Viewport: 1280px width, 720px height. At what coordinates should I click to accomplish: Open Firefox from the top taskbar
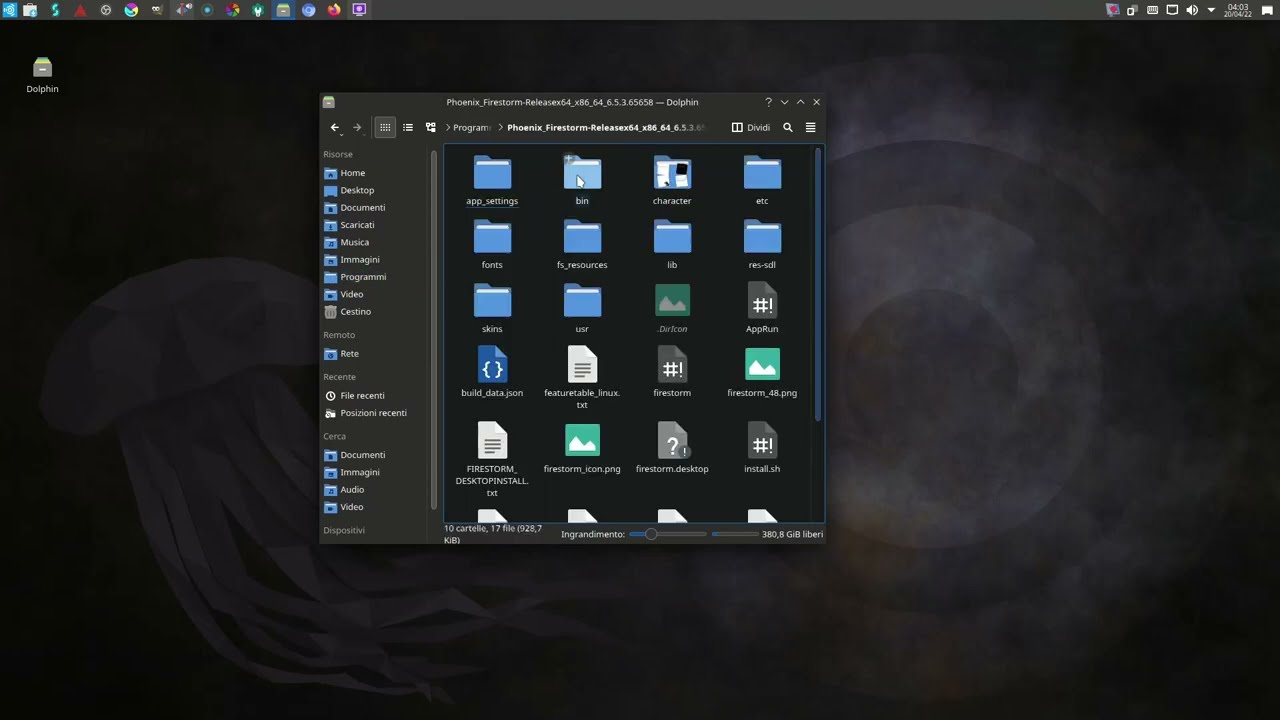tap(334, 10)
